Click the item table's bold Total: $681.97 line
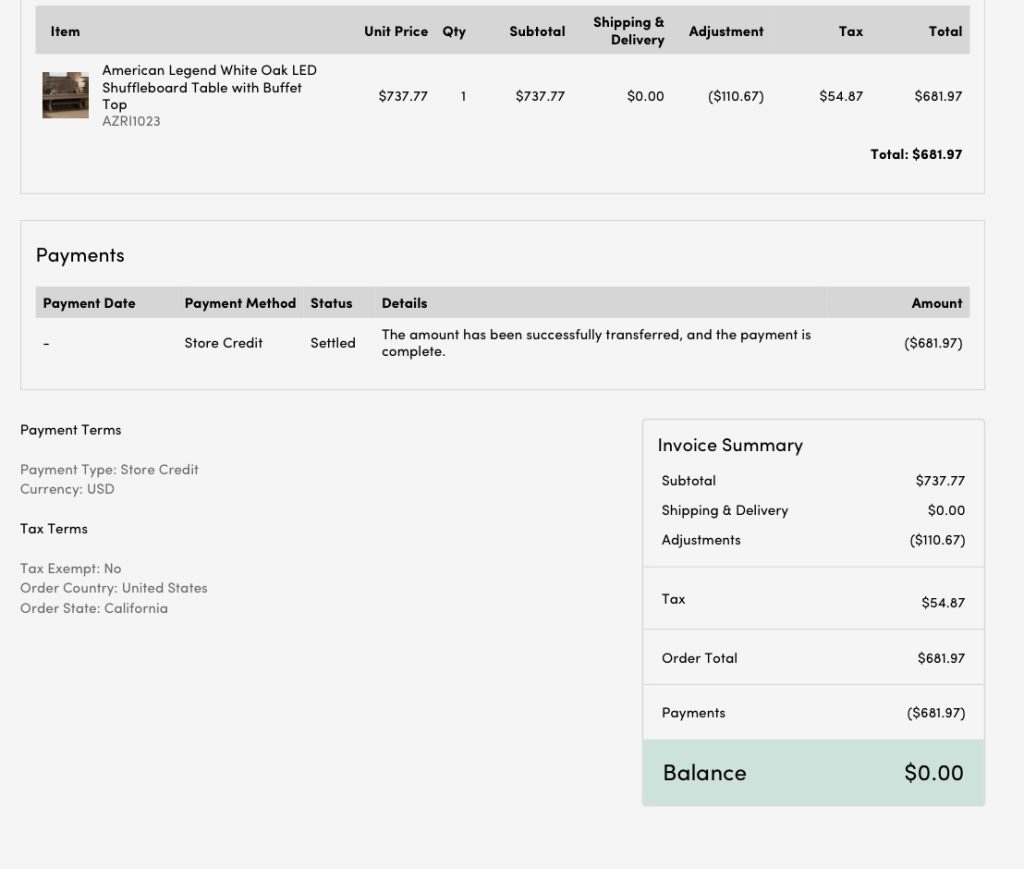 click(x=915, y=154)
